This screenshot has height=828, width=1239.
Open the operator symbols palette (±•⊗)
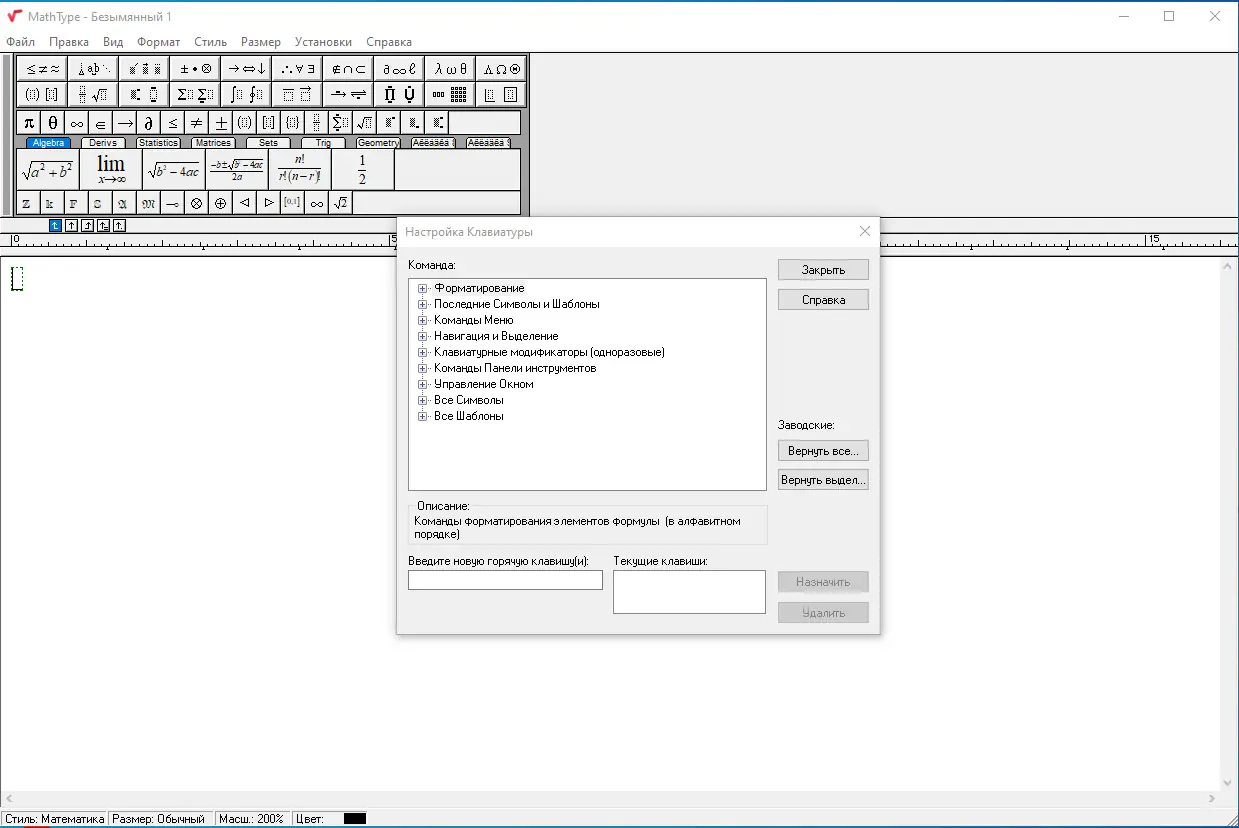195,69
